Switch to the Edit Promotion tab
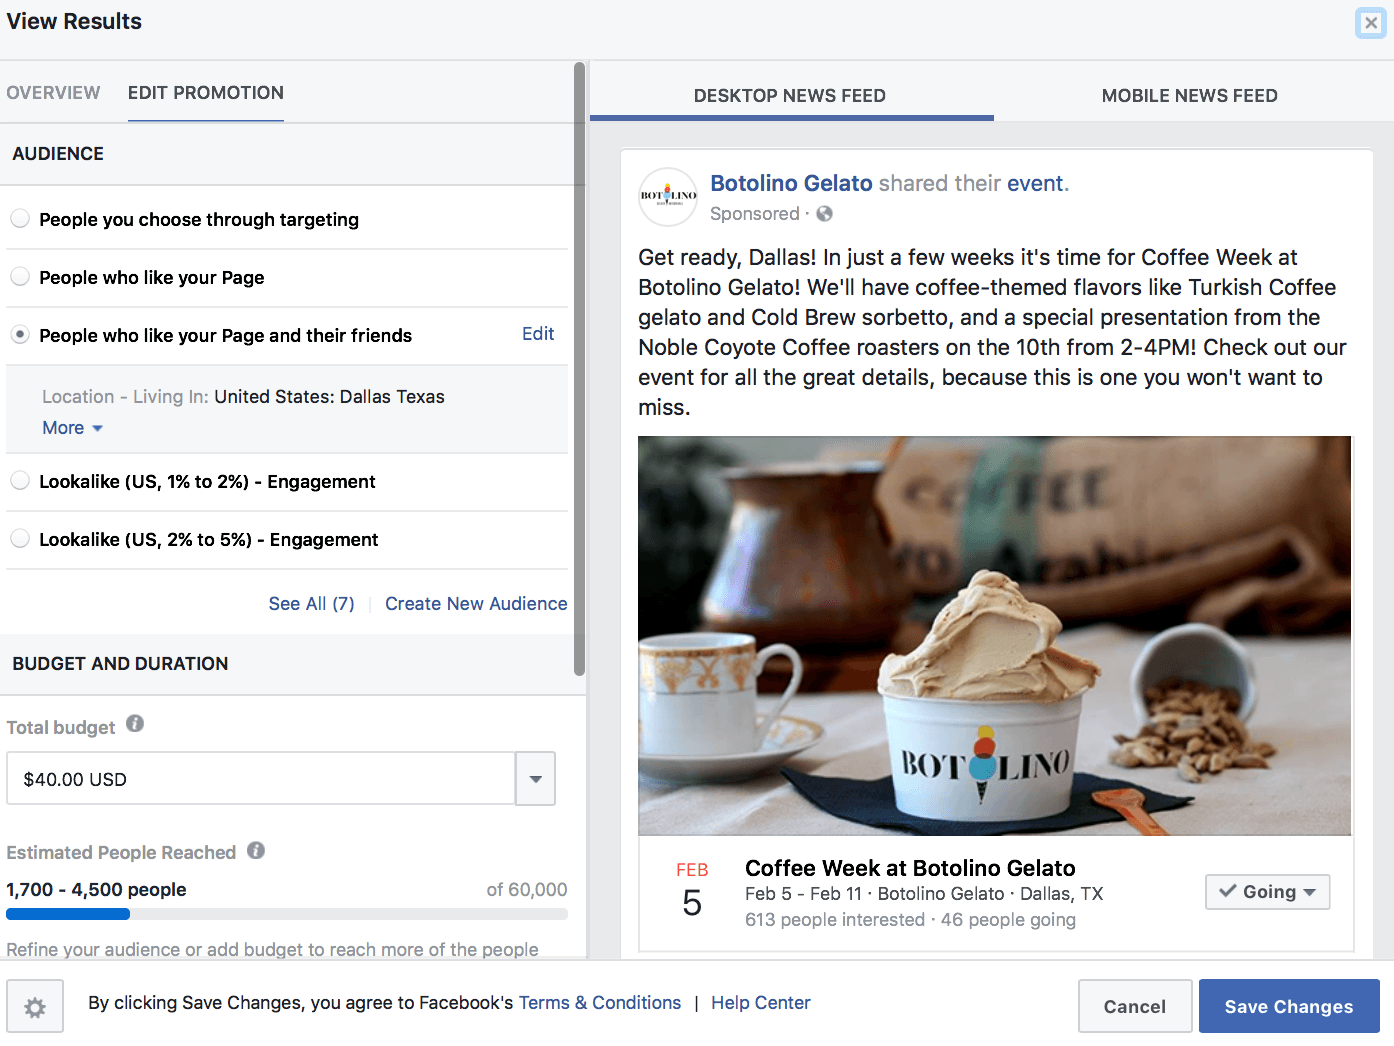 (206, 93)
